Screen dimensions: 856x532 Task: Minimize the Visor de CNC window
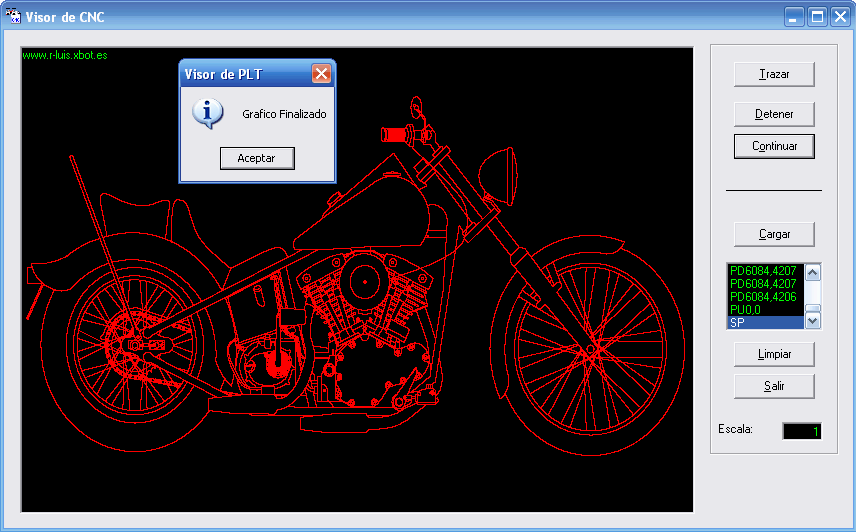coord(794,17)
